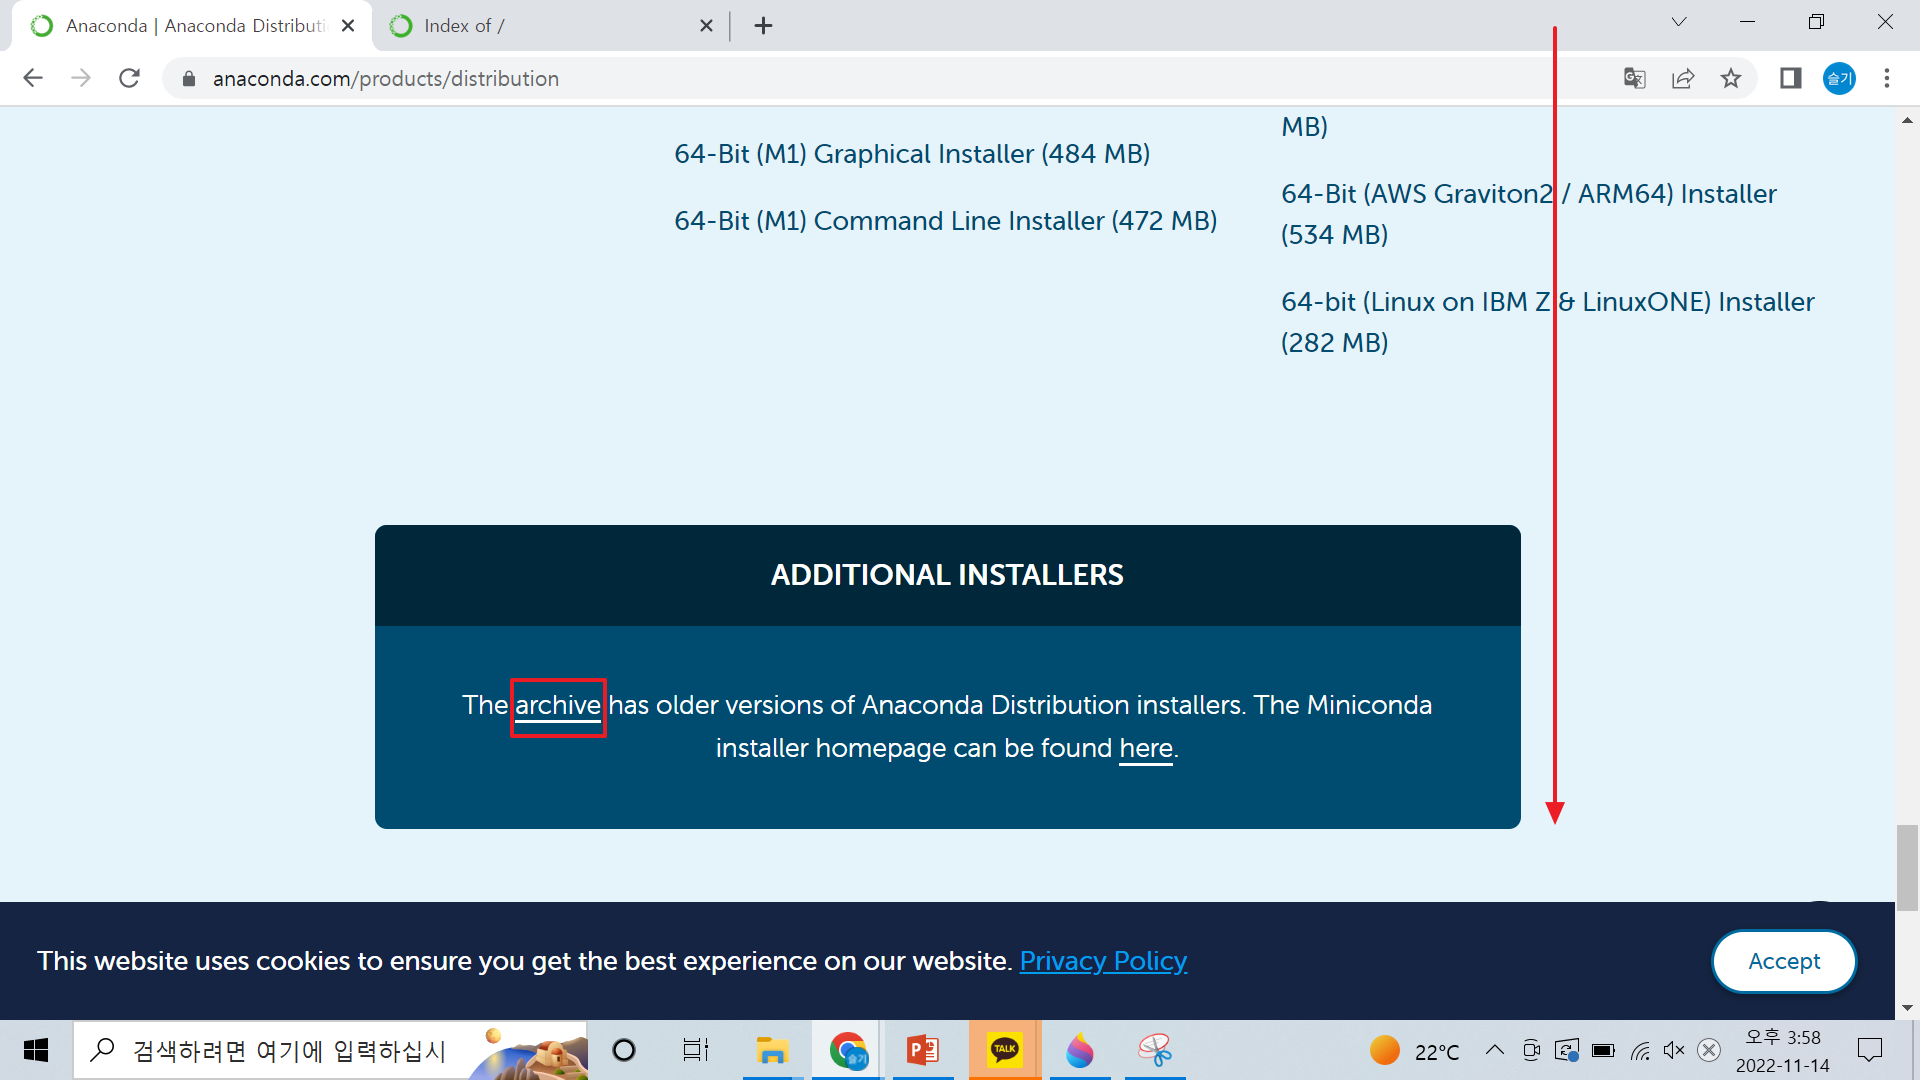Image resolution: width=1920 pixels, height=1080 pixels.
Task: Open Miniconda homepage via 'here' link
Action: [1146, 749]
